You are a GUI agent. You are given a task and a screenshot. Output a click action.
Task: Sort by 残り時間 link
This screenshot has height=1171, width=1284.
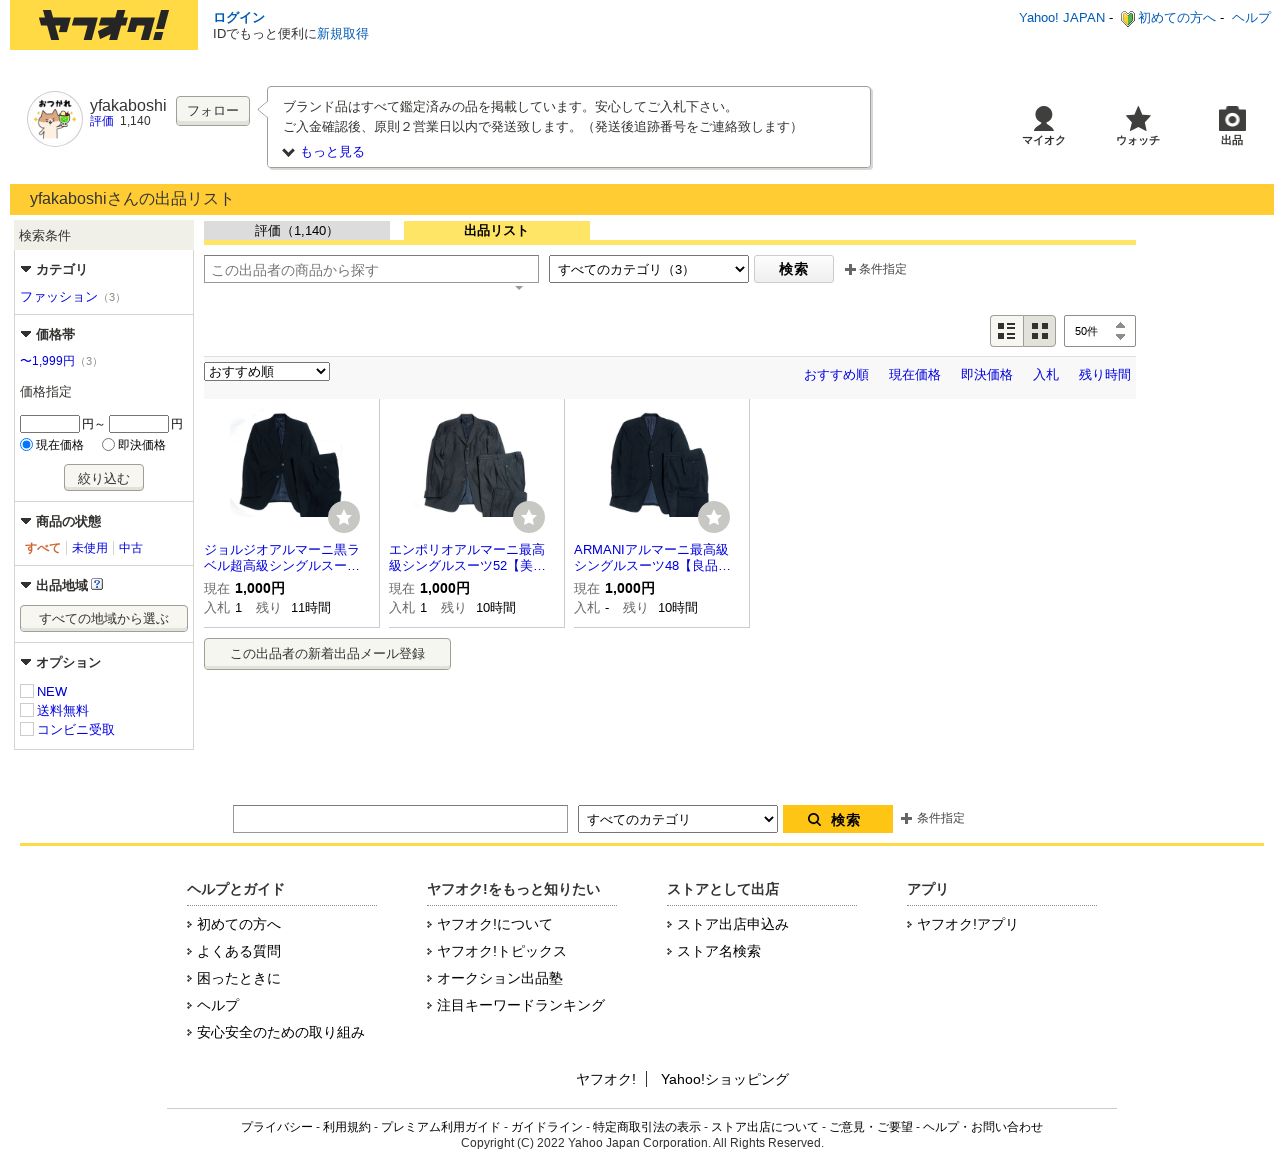pos(1105,375)
